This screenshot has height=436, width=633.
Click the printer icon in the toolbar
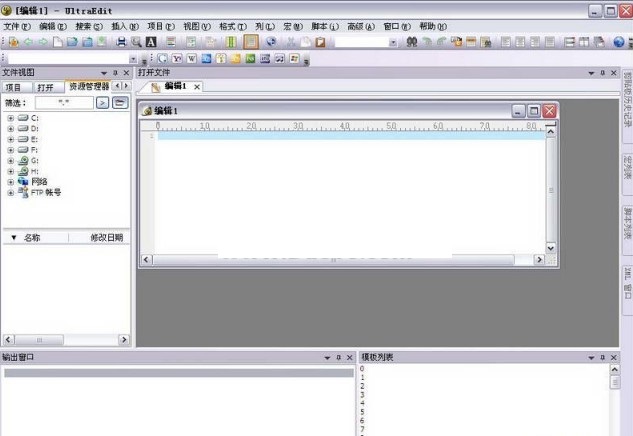click(x=121, y=42)
